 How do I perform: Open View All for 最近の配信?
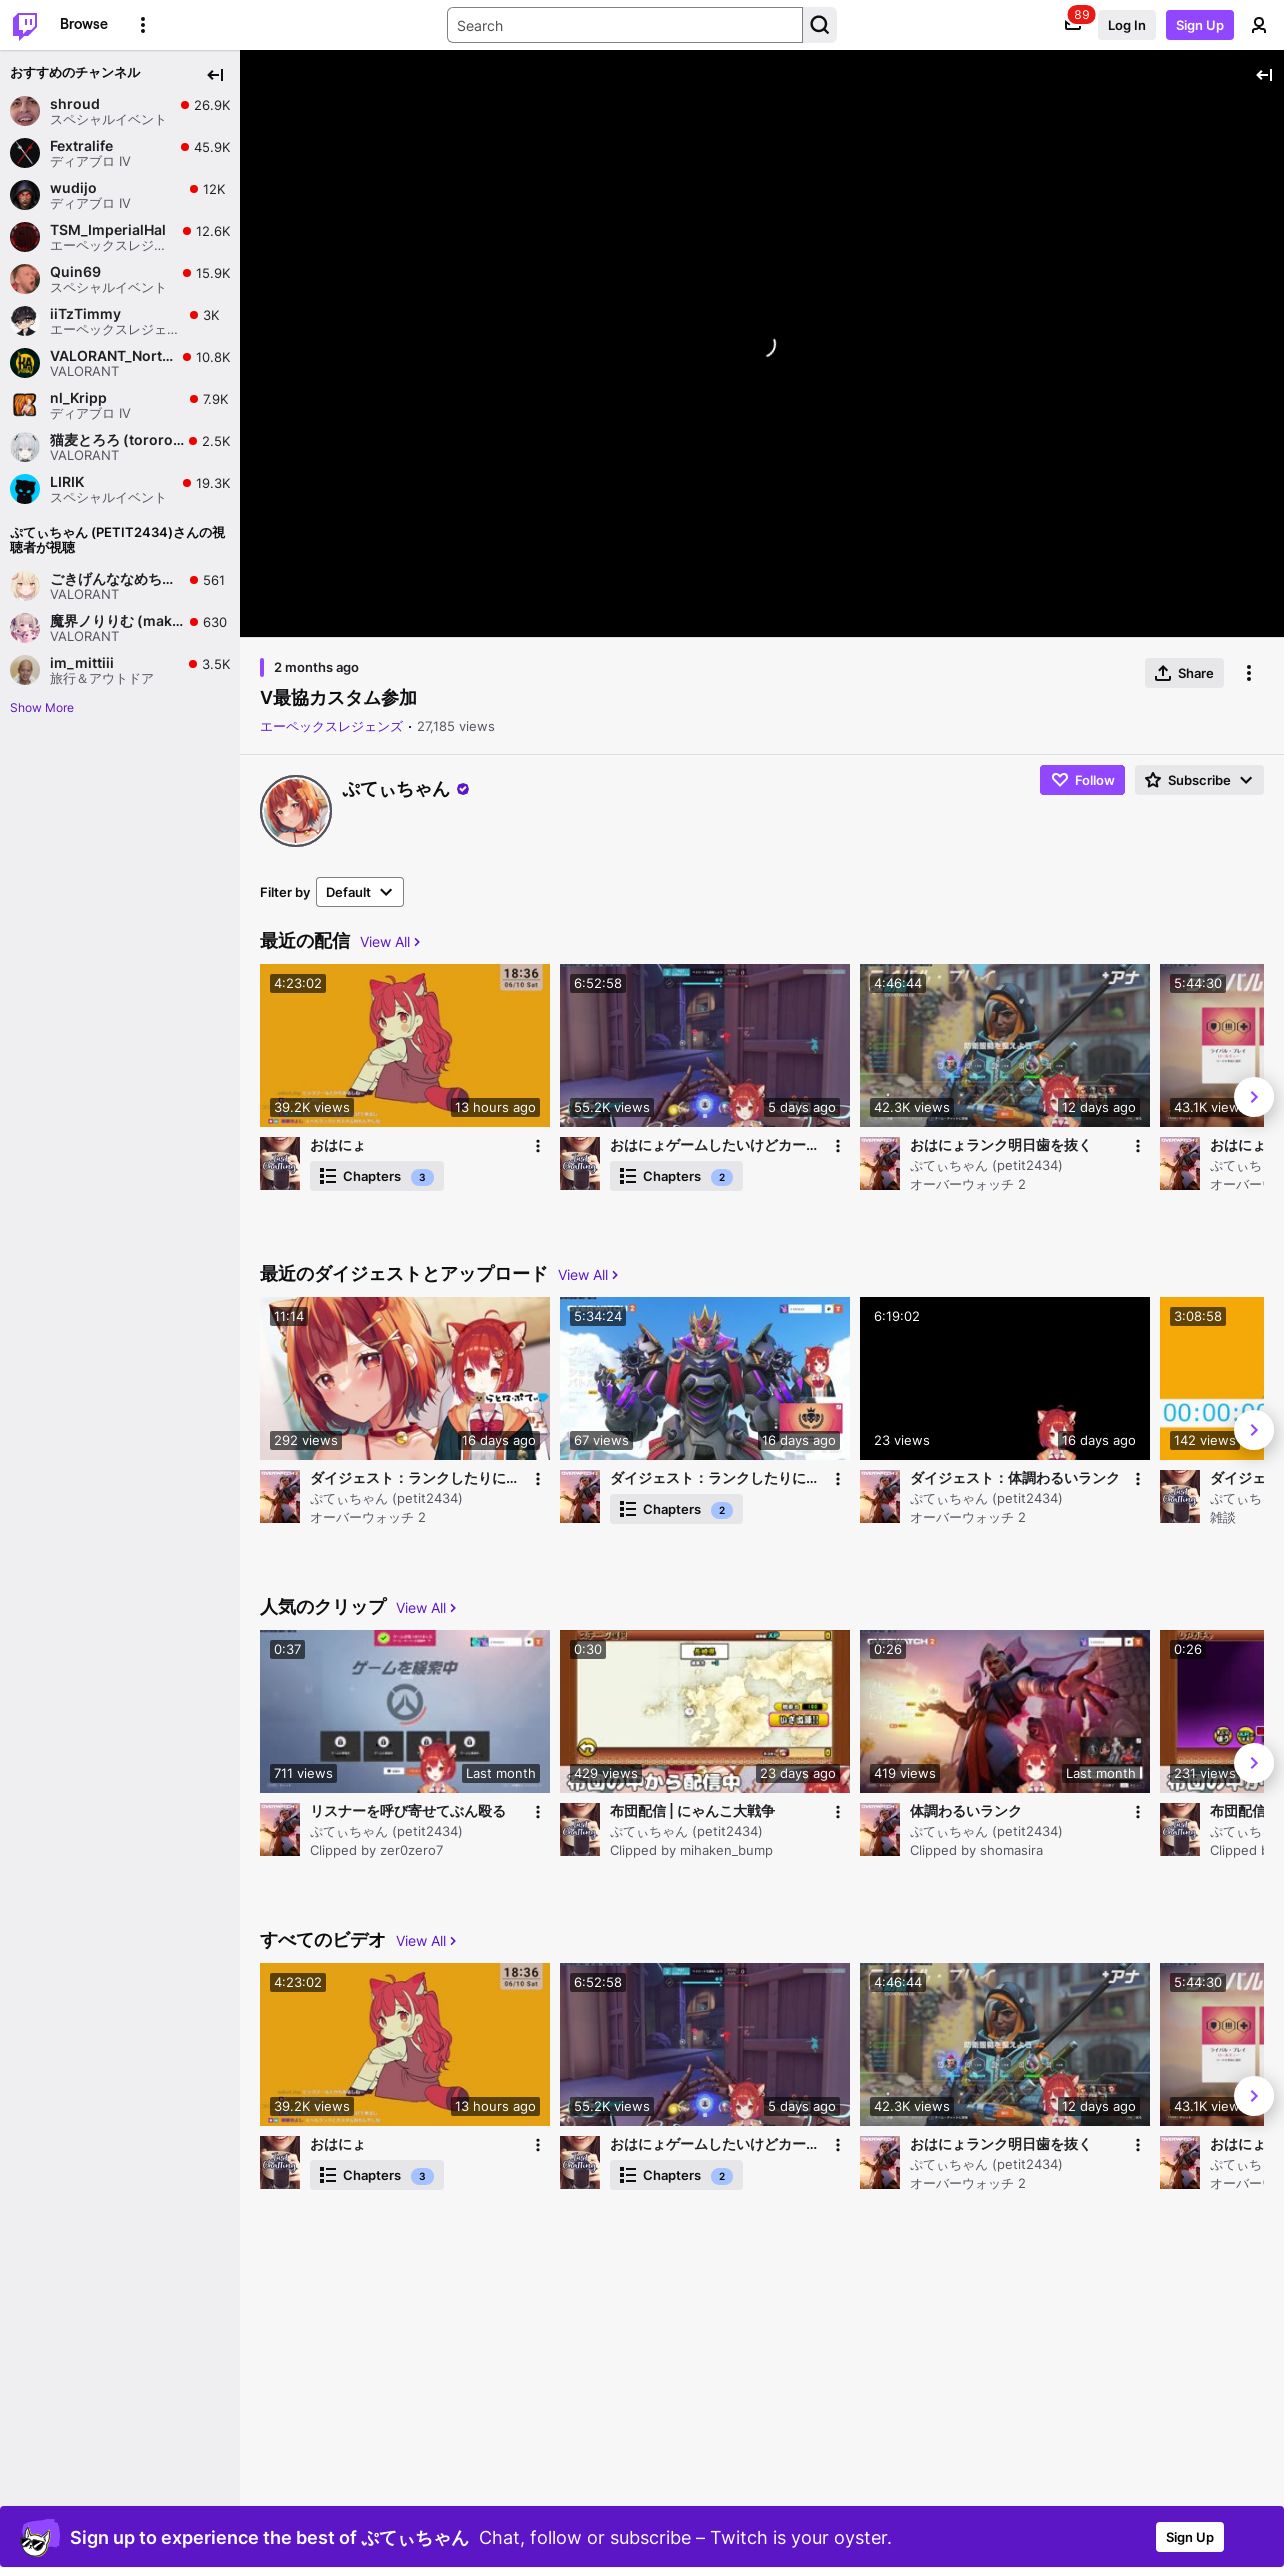click(x=390, y=942)
